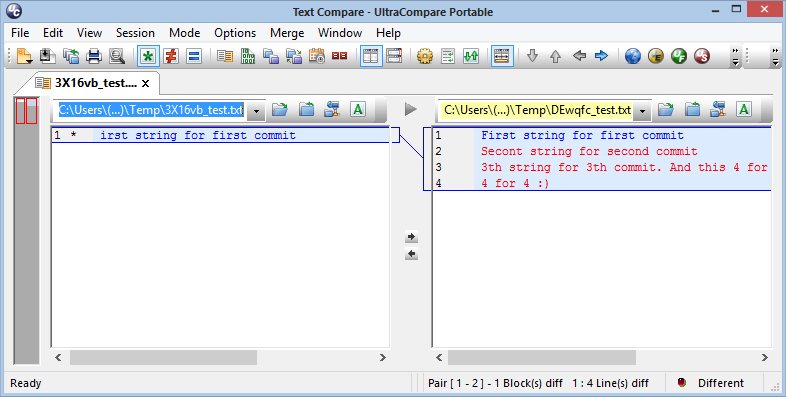Viewport: 786px width, 397px height.
Task: Browse for right file with folder icon
Action: [x=666, y=109]
